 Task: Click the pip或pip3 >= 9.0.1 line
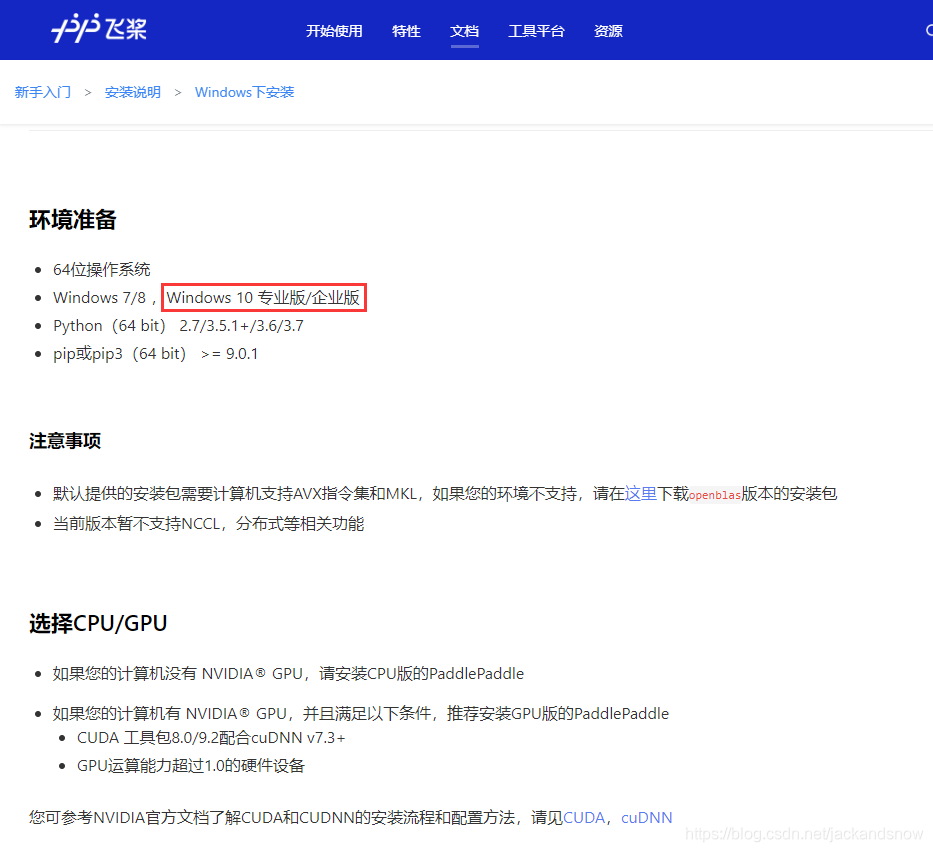click(x=156, y=353)
